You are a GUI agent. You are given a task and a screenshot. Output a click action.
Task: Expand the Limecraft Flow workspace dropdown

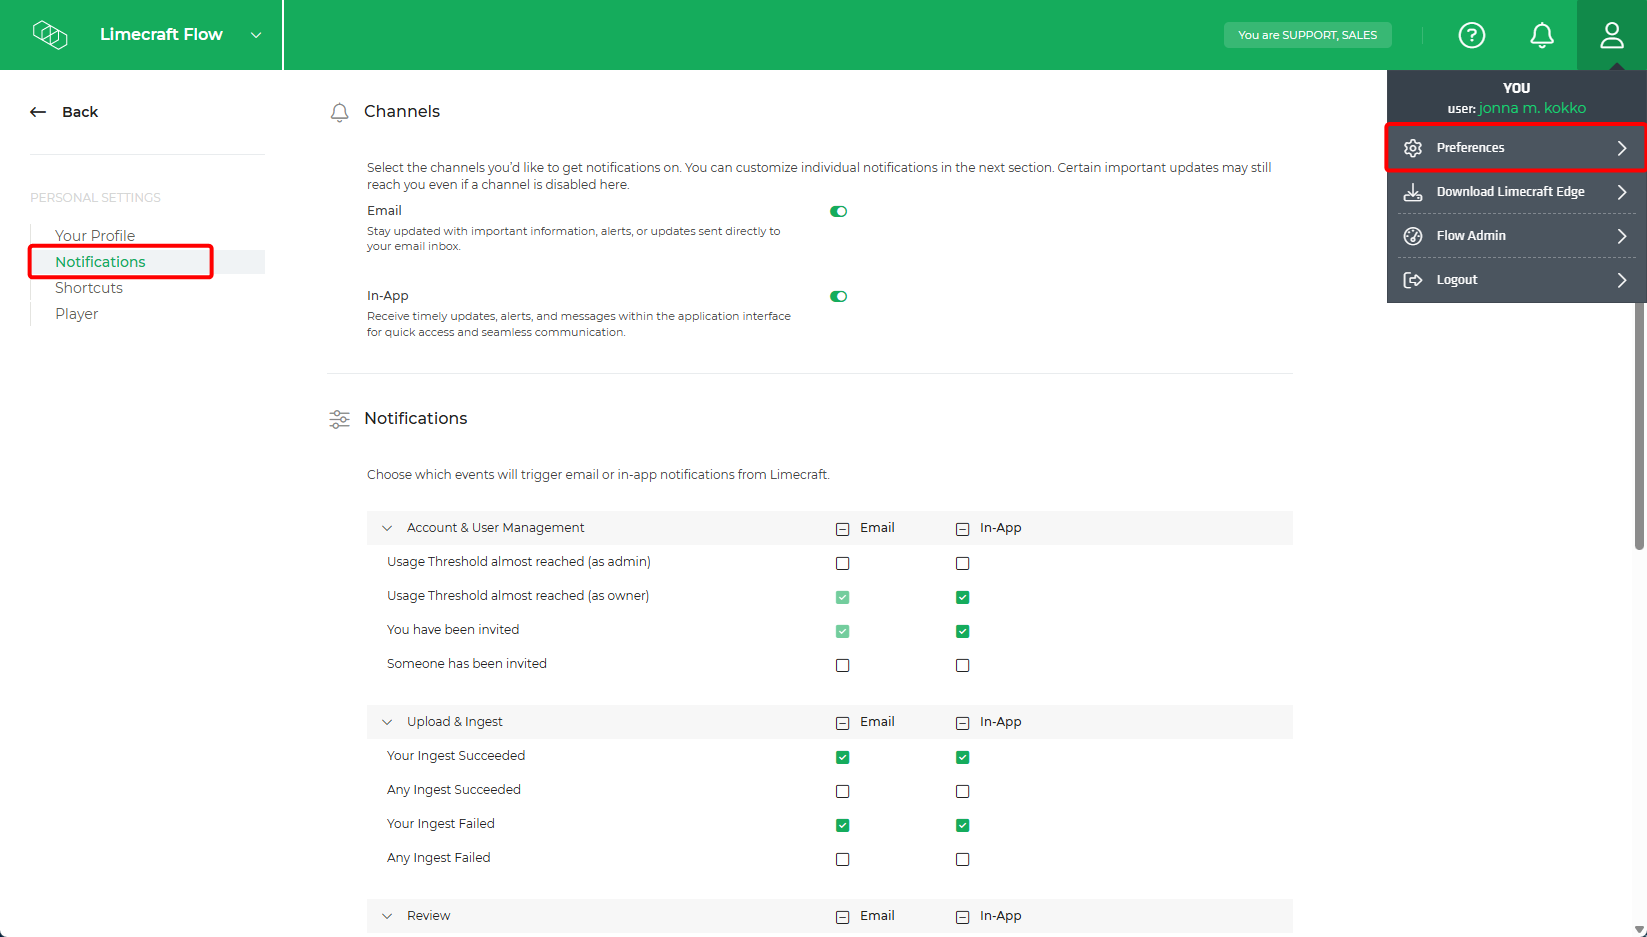(x=255, y=34)
